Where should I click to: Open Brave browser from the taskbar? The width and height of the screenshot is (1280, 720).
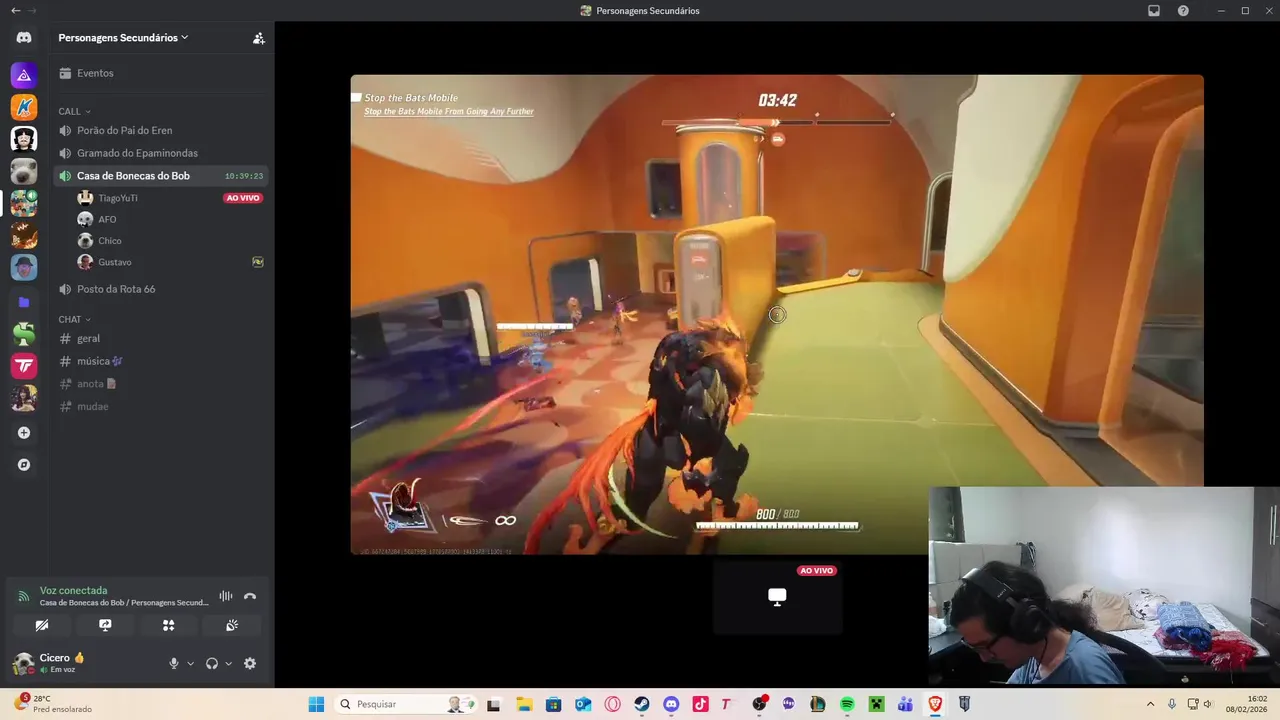[935, 704]
